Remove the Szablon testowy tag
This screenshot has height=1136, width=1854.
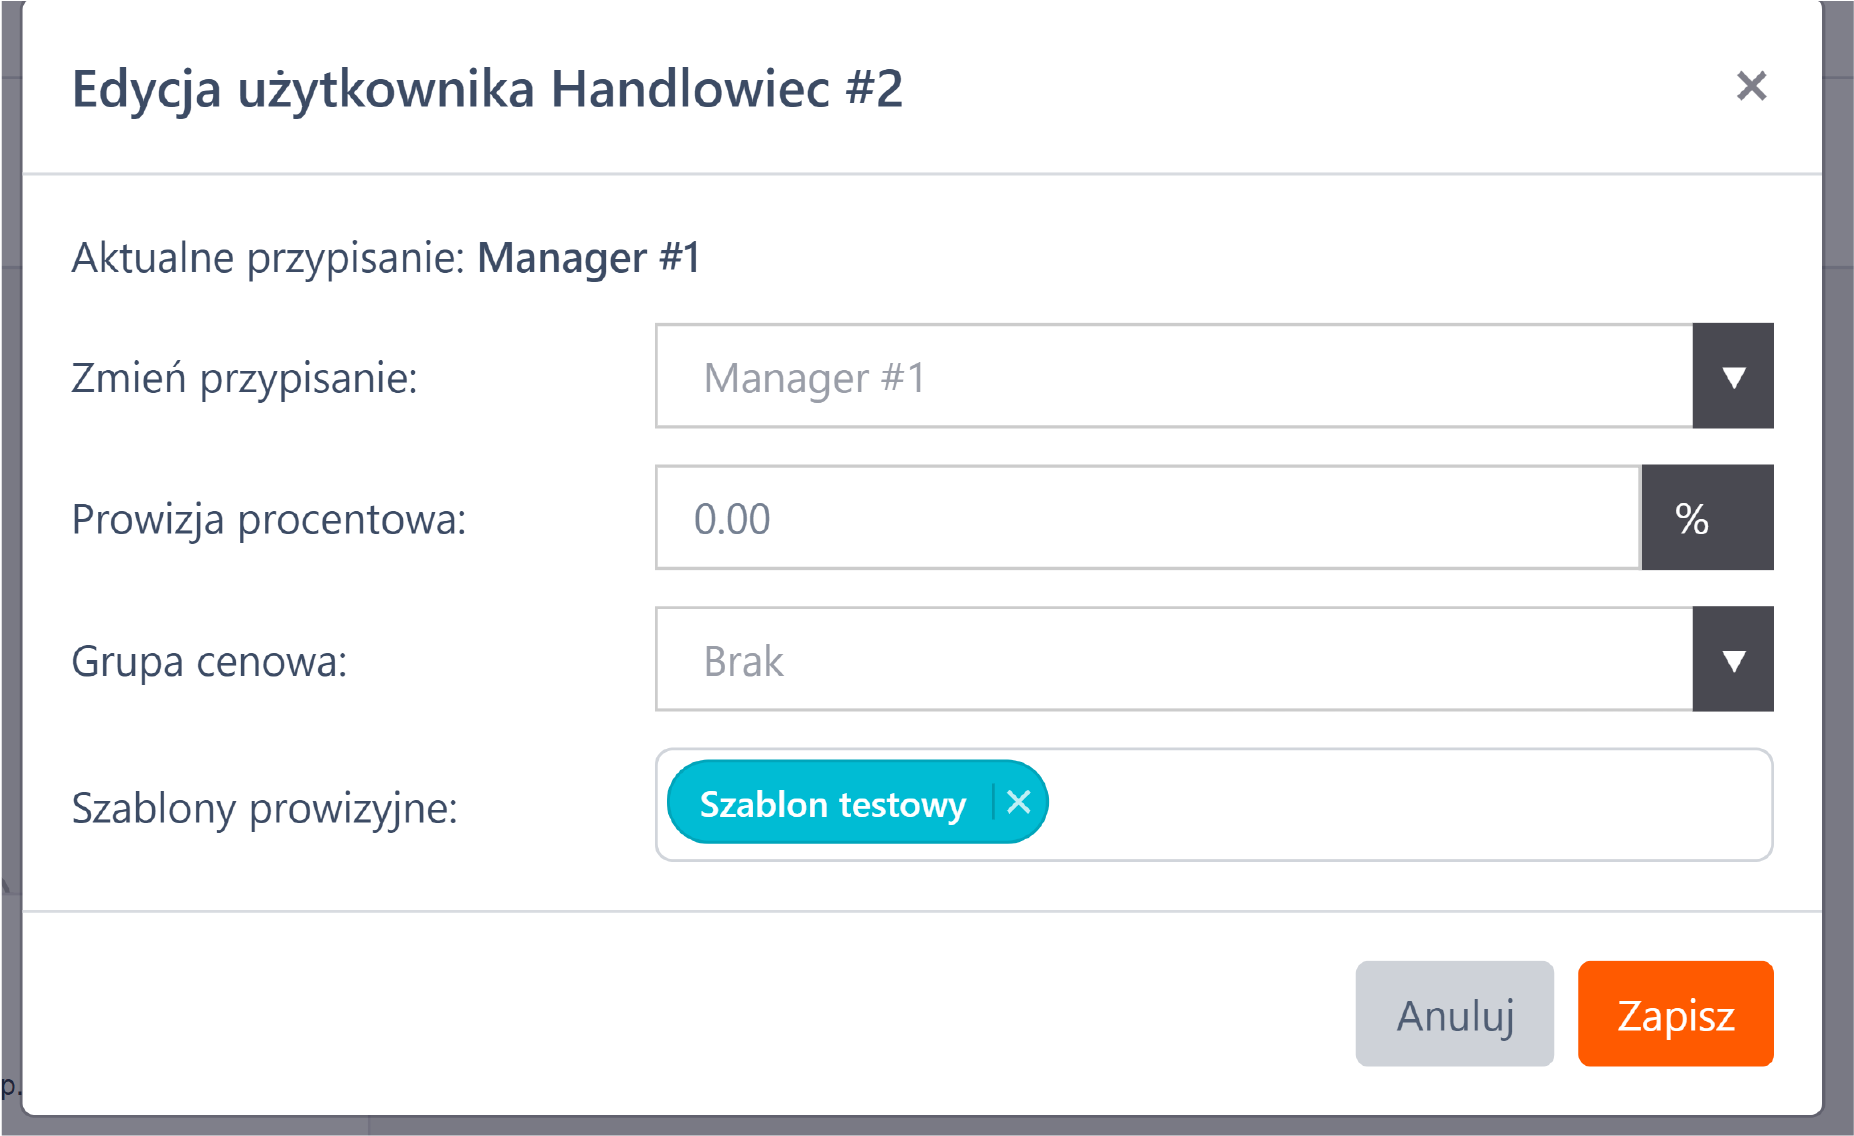(1018, 802)
